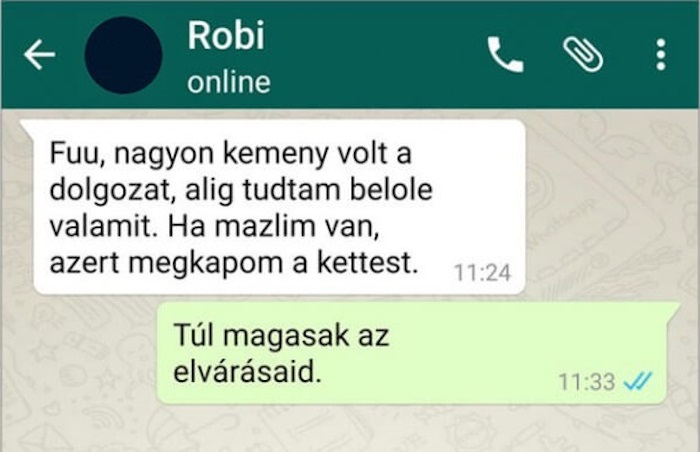Start a voice call with Robi

(505, 54)
